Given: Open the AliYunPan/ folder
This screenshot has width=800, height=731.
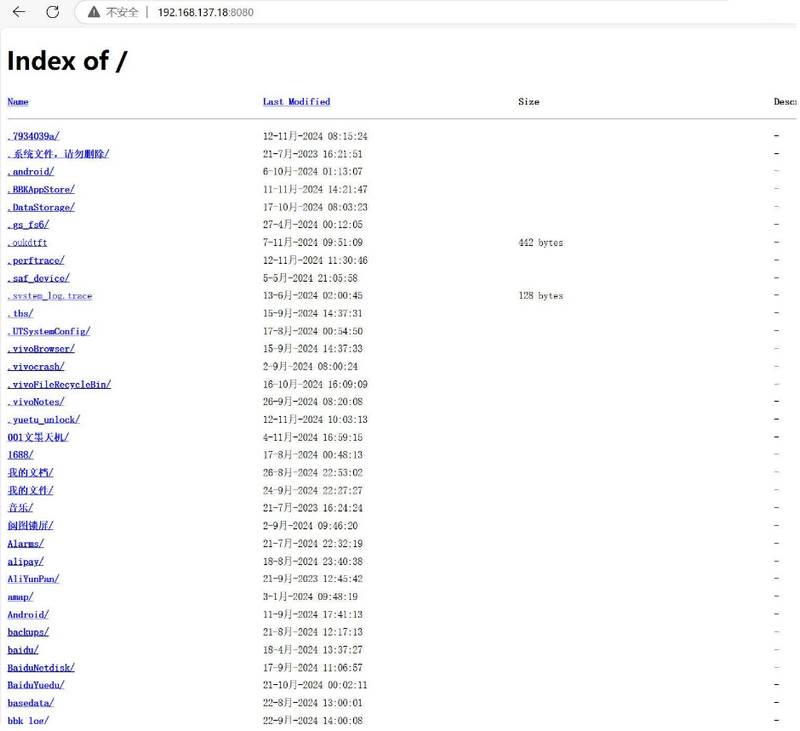Looking at the screenshot, I should coord(33,579).
